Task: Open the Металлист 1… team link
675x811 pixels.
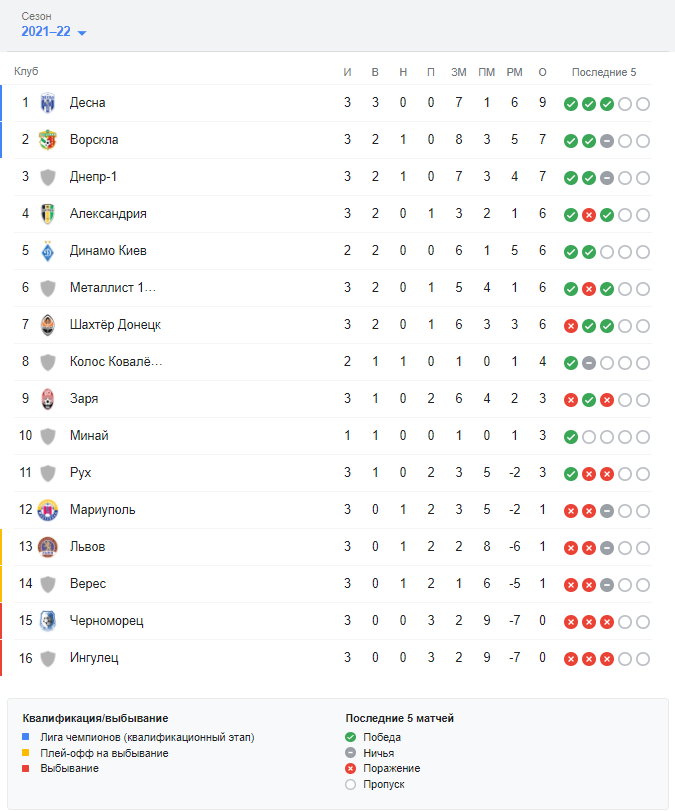Action: click(x=112, y=288)
